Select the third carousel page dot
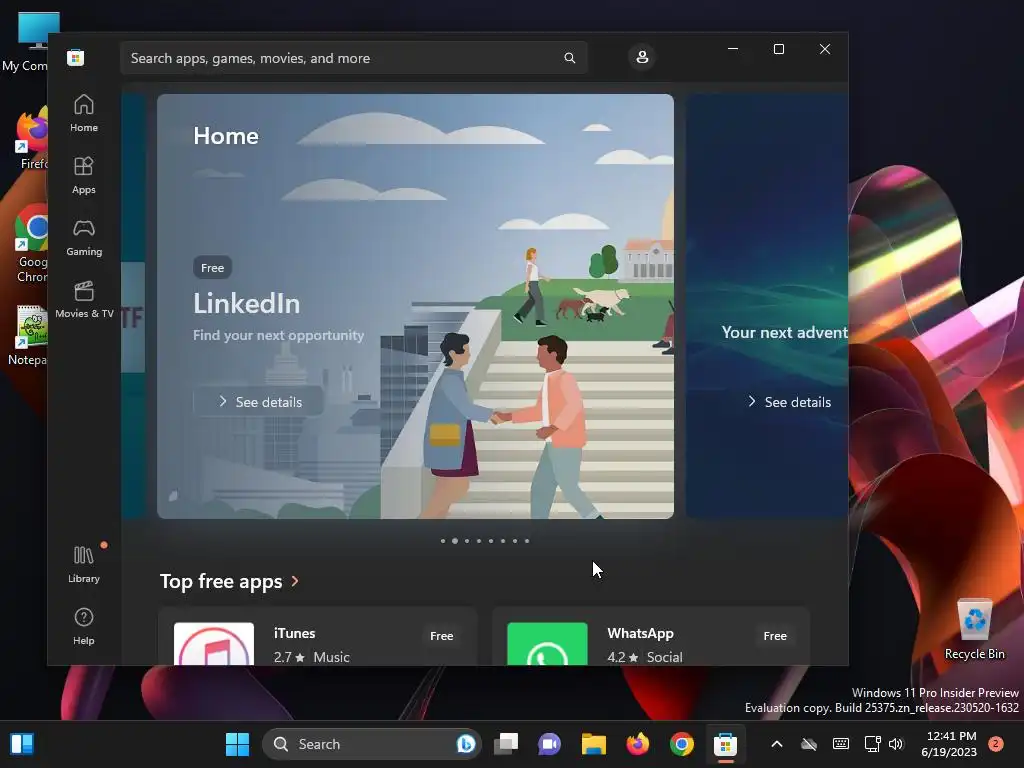The image size is (1024, 768). (467, 541)
